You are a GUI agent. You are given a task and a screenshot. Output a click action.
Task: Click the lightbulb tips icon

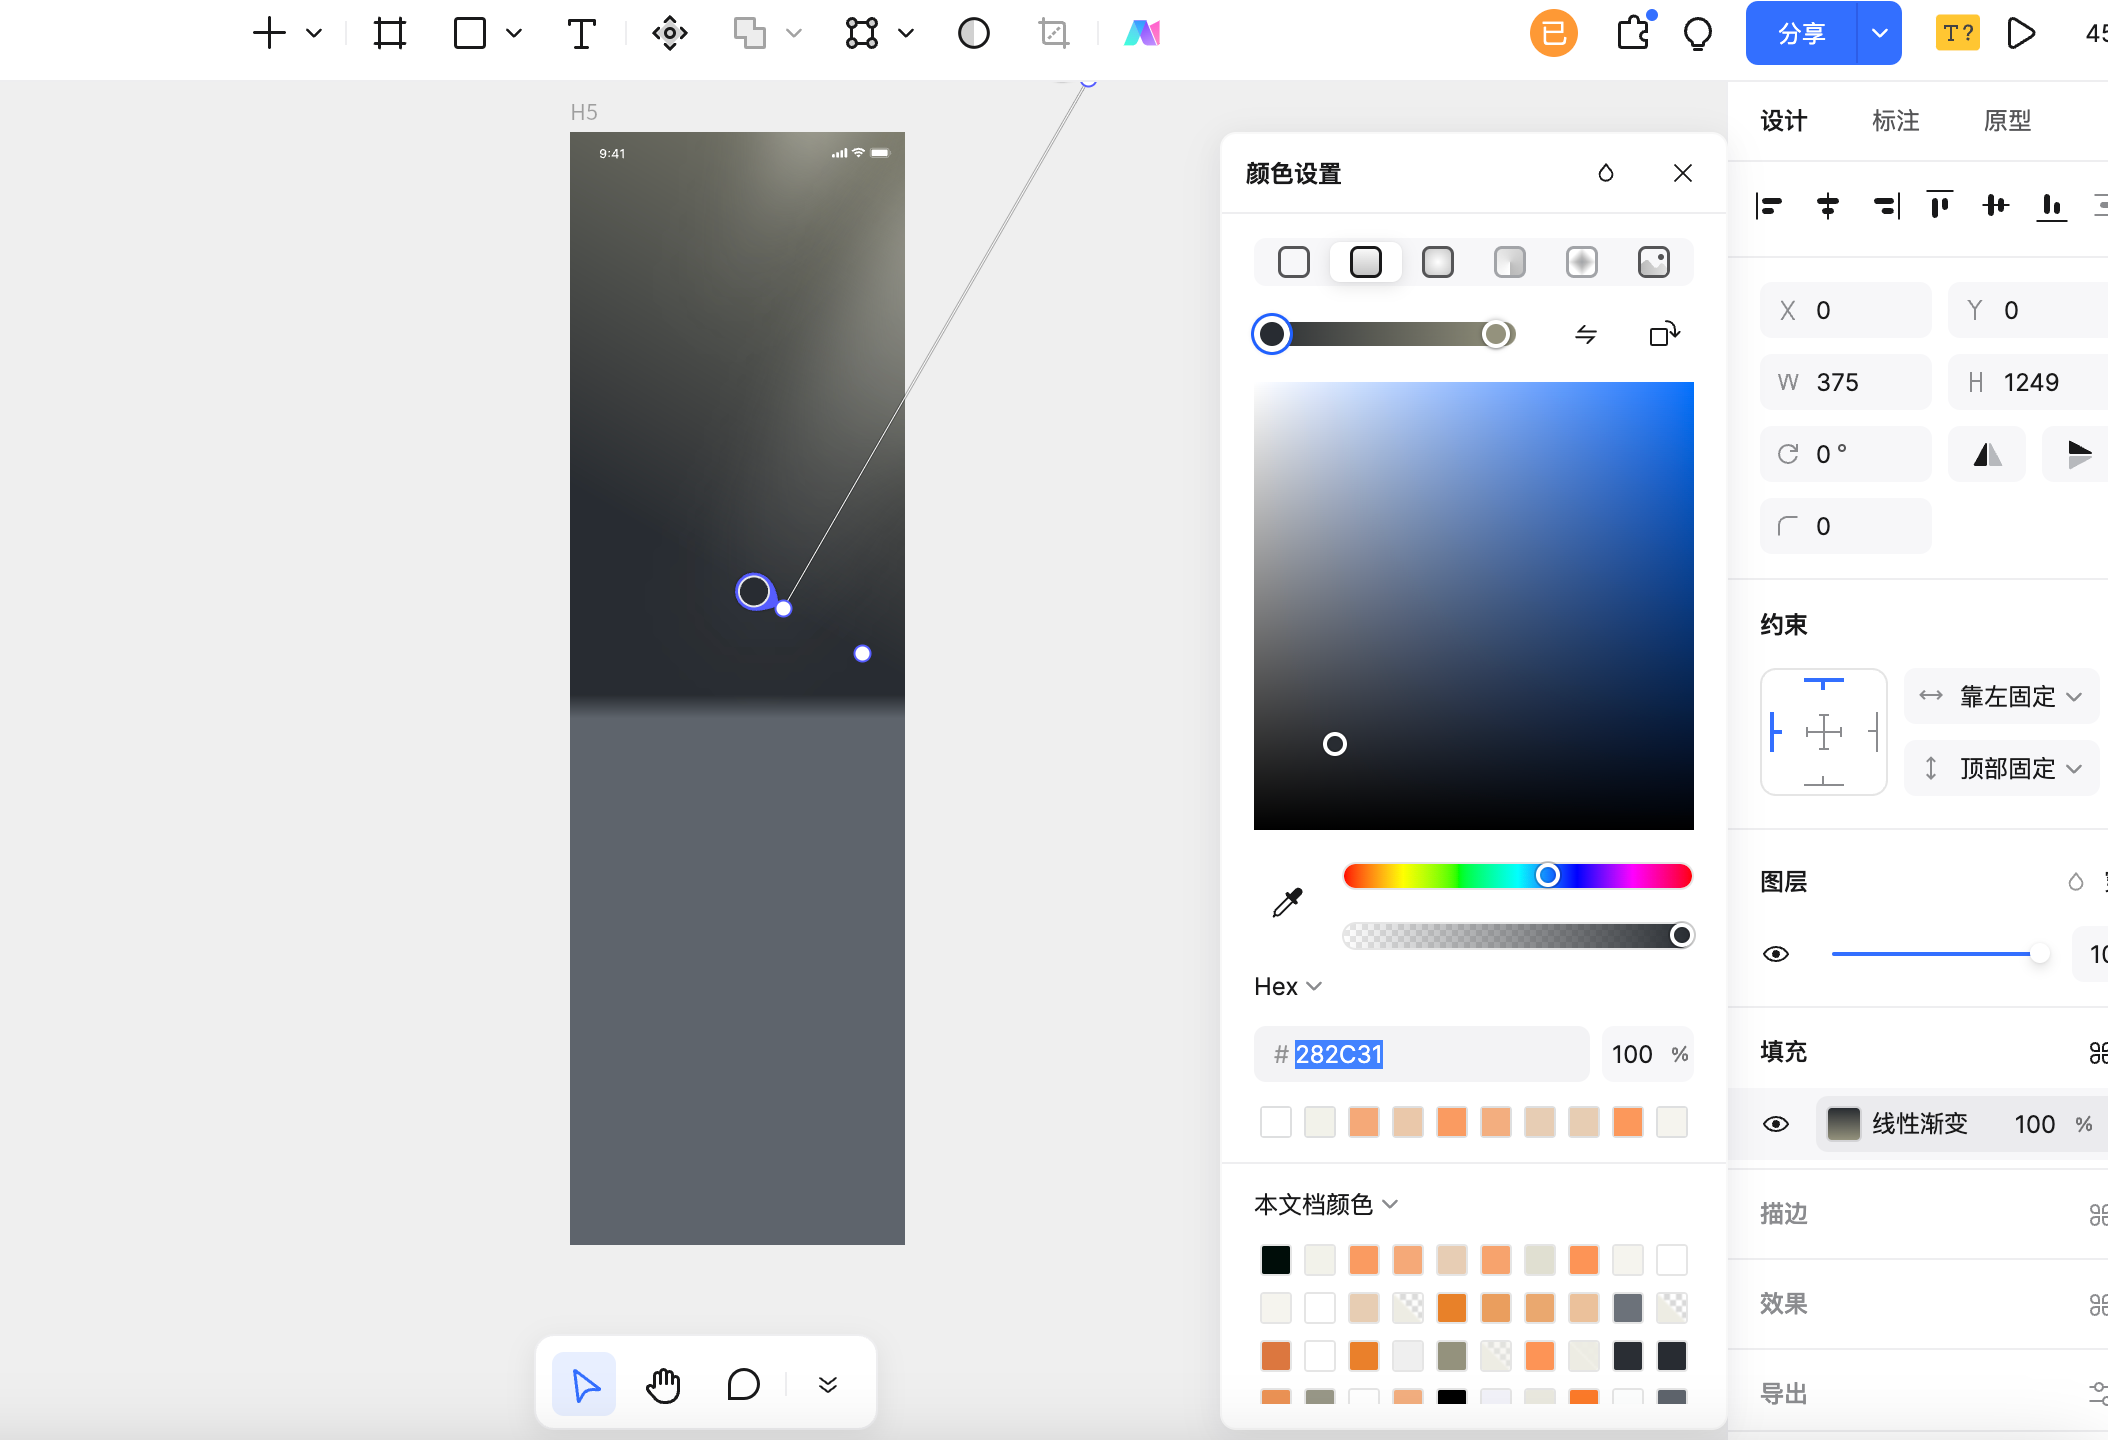coord(1697,34)
